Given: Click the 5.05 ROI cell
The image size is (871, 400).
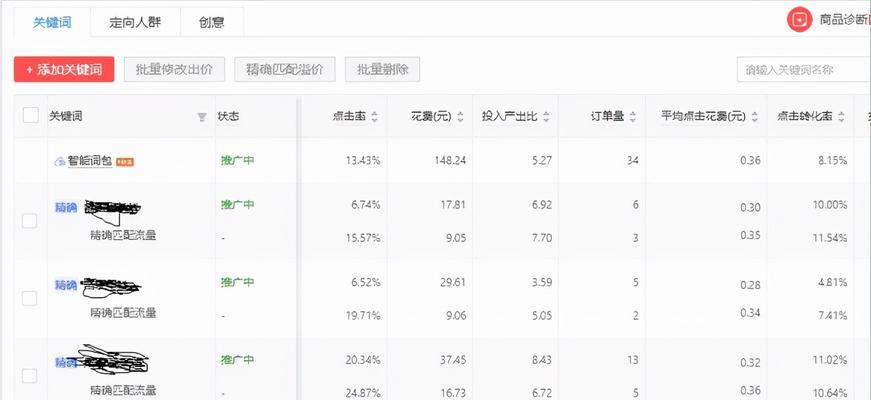Looking at the screenshot, I should click(542, 316).
